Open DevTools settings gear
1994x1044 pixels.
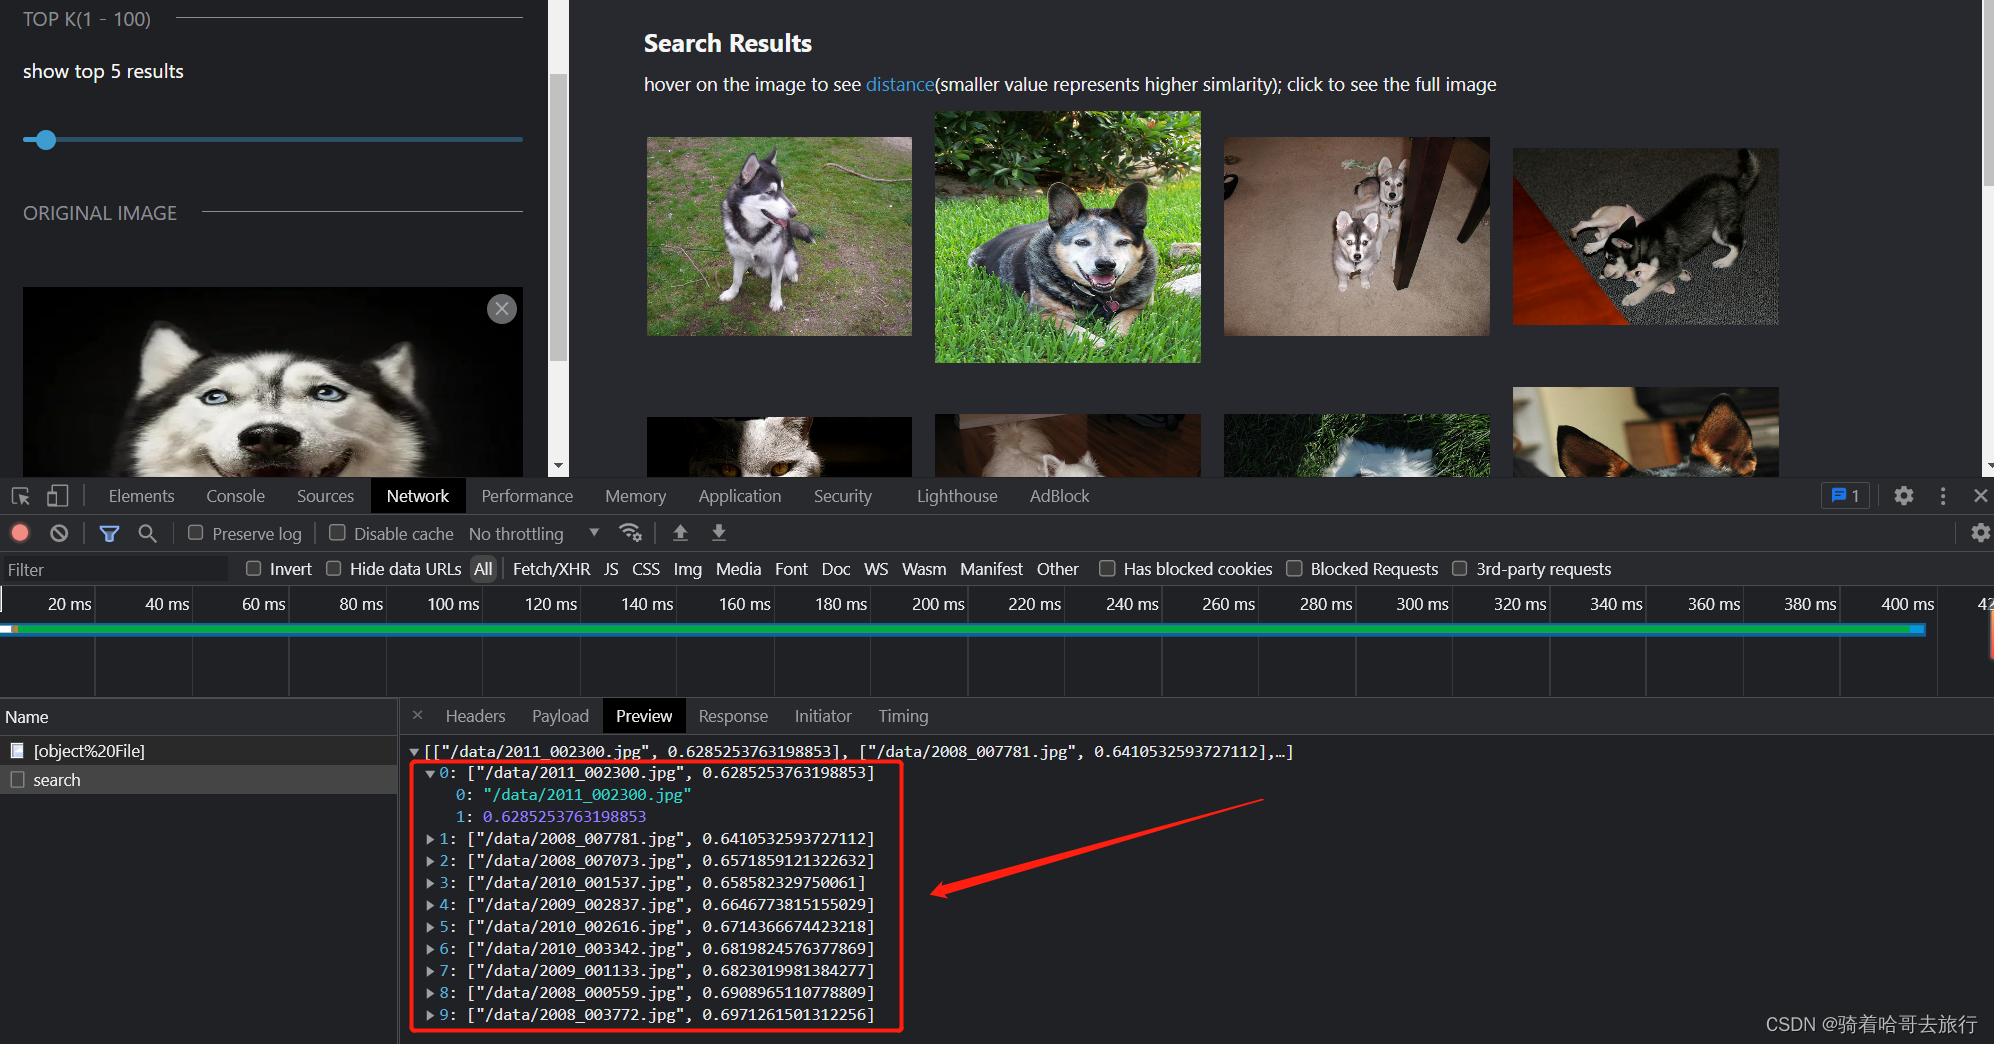pos(1903,496)
